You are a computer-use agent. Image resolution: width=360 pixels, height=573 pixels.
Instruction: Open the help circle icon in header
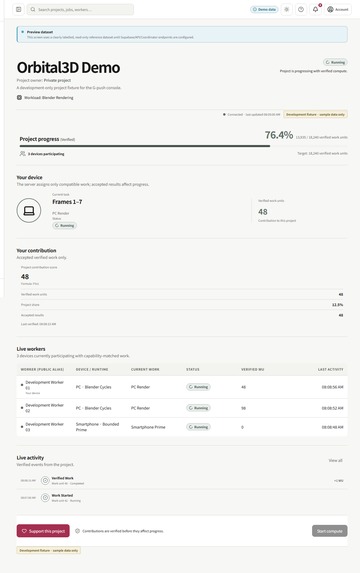(x=301, y=10)
